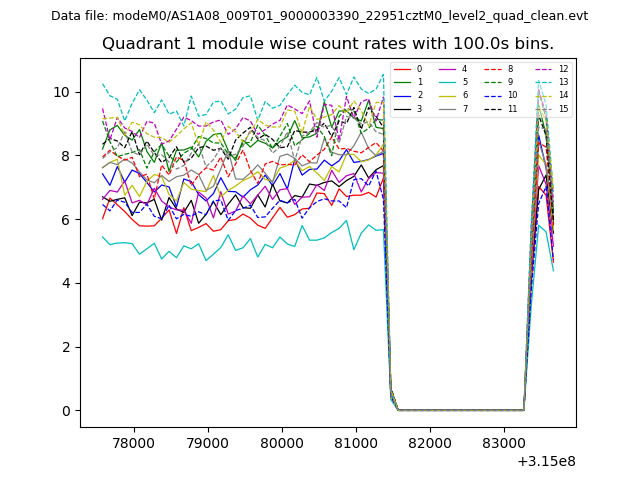Click the data file path text
Viewport: 640px width, 480px height.
(x=320, y=15)
